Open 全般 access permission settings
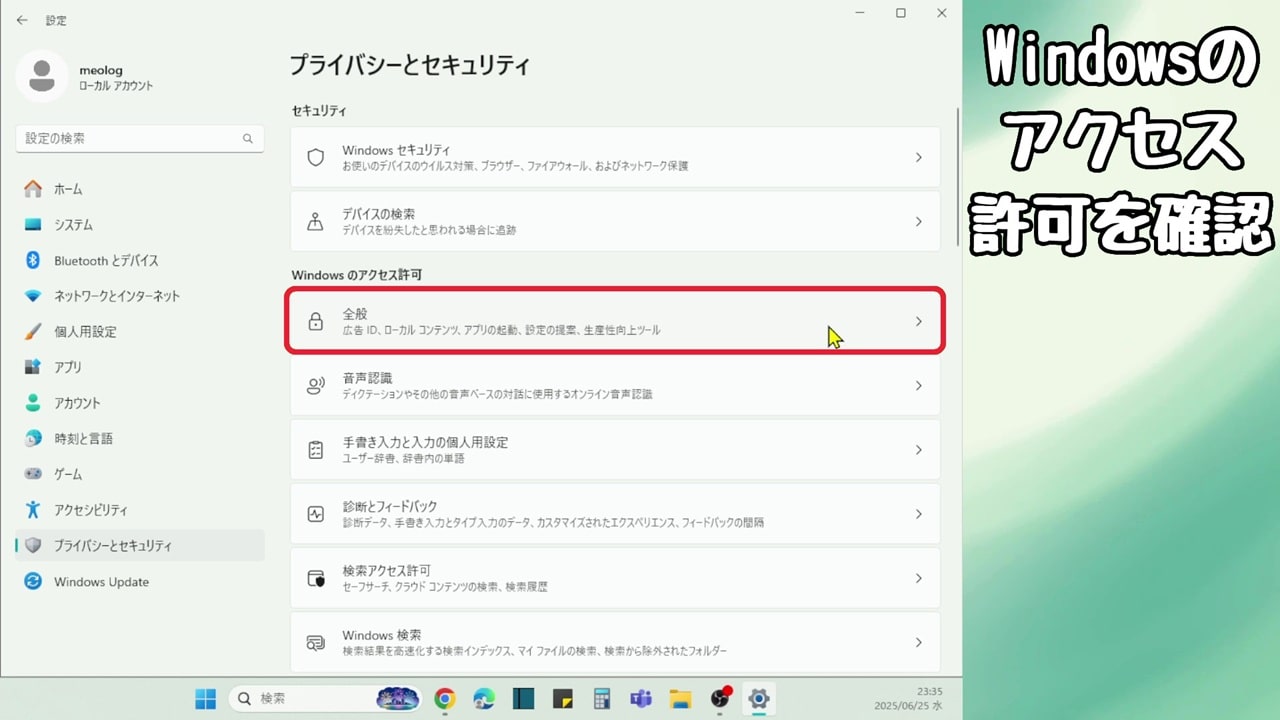 615,322
